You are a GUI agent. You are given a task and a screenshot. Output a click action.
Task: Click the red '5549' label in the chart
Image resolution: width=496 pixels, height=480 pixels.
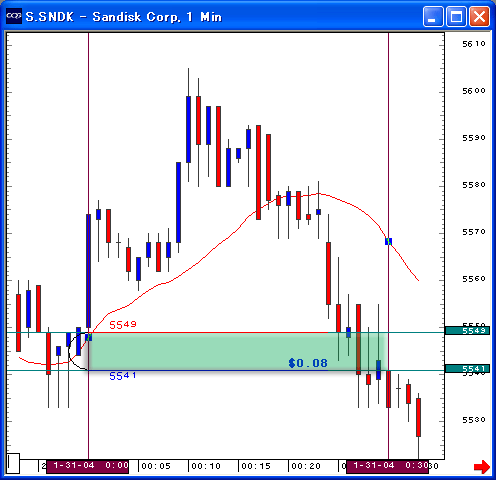[123, 324]
